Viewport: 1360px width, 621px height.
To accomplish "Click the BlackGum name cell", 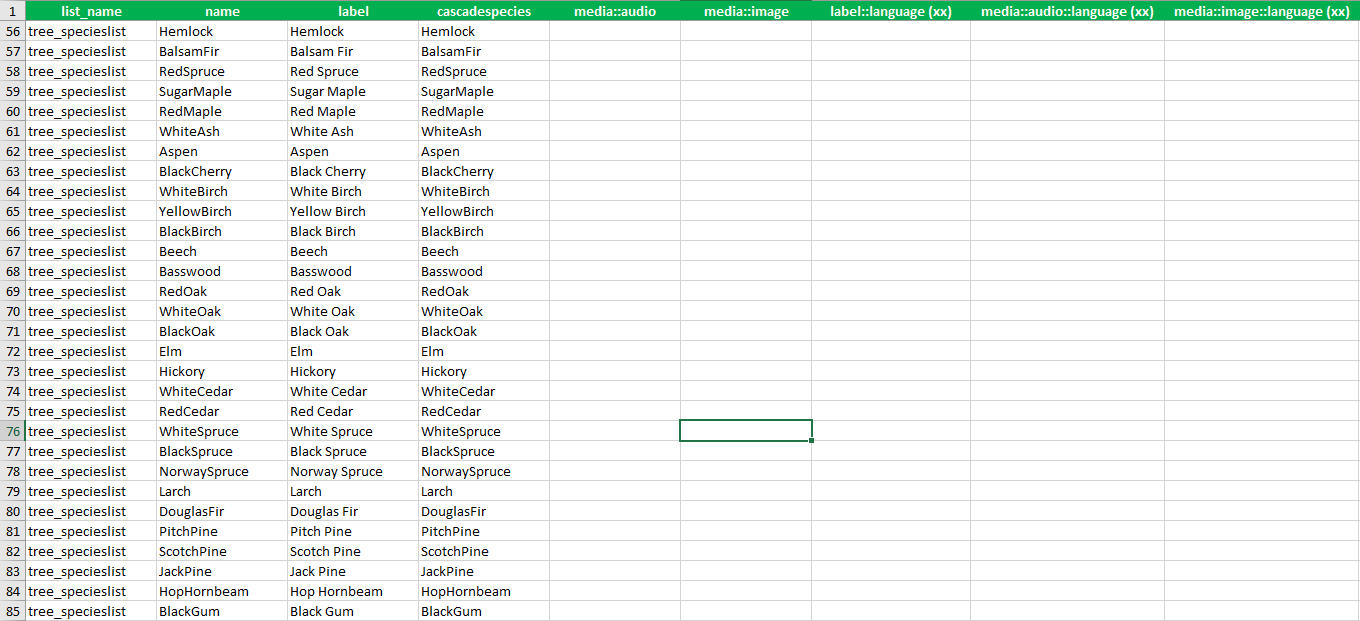I will (222, 611).
